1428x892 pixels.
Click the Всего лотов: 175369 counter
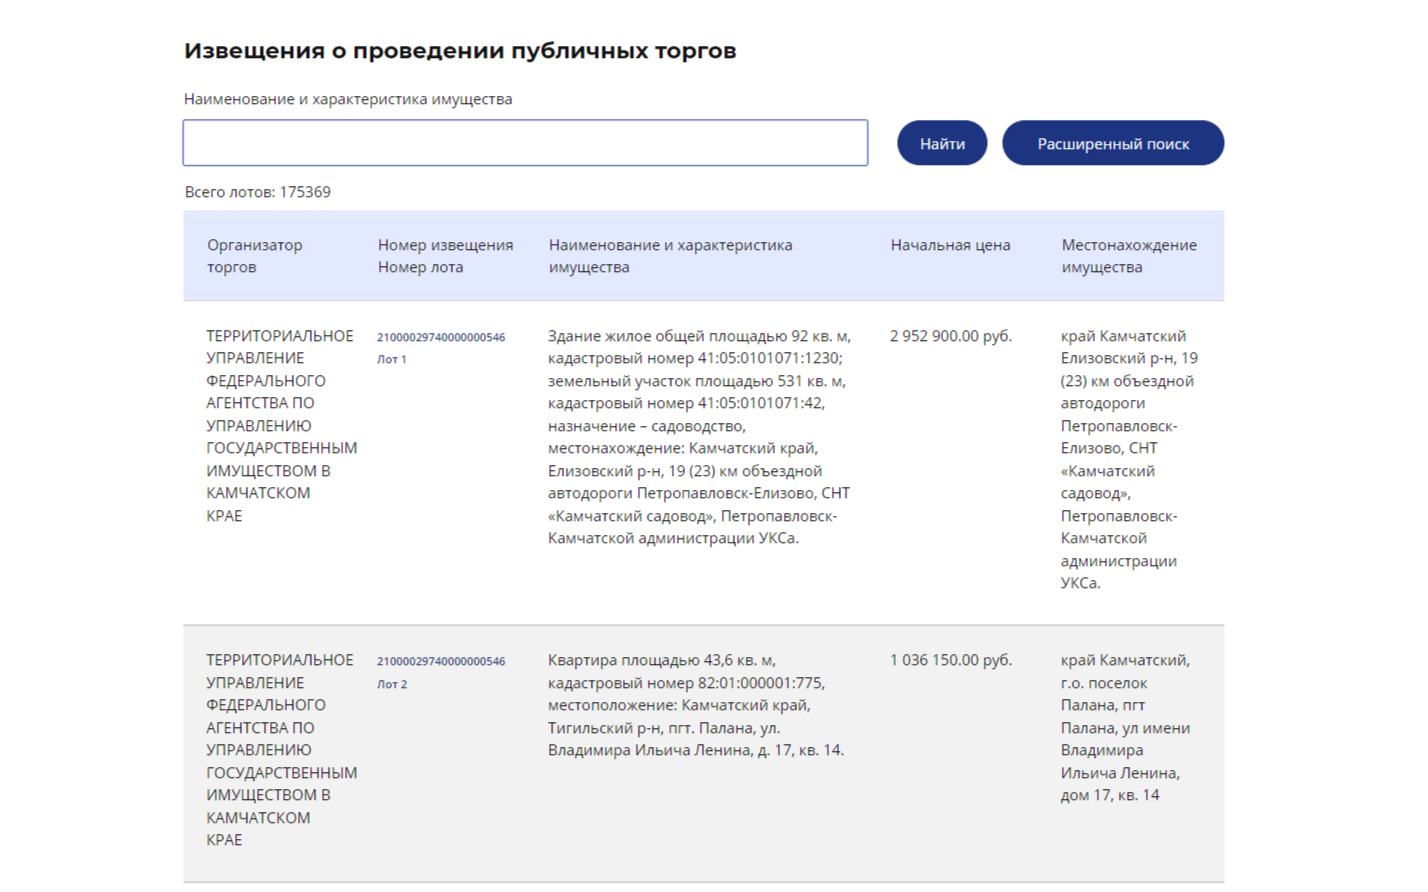point(257,192)
